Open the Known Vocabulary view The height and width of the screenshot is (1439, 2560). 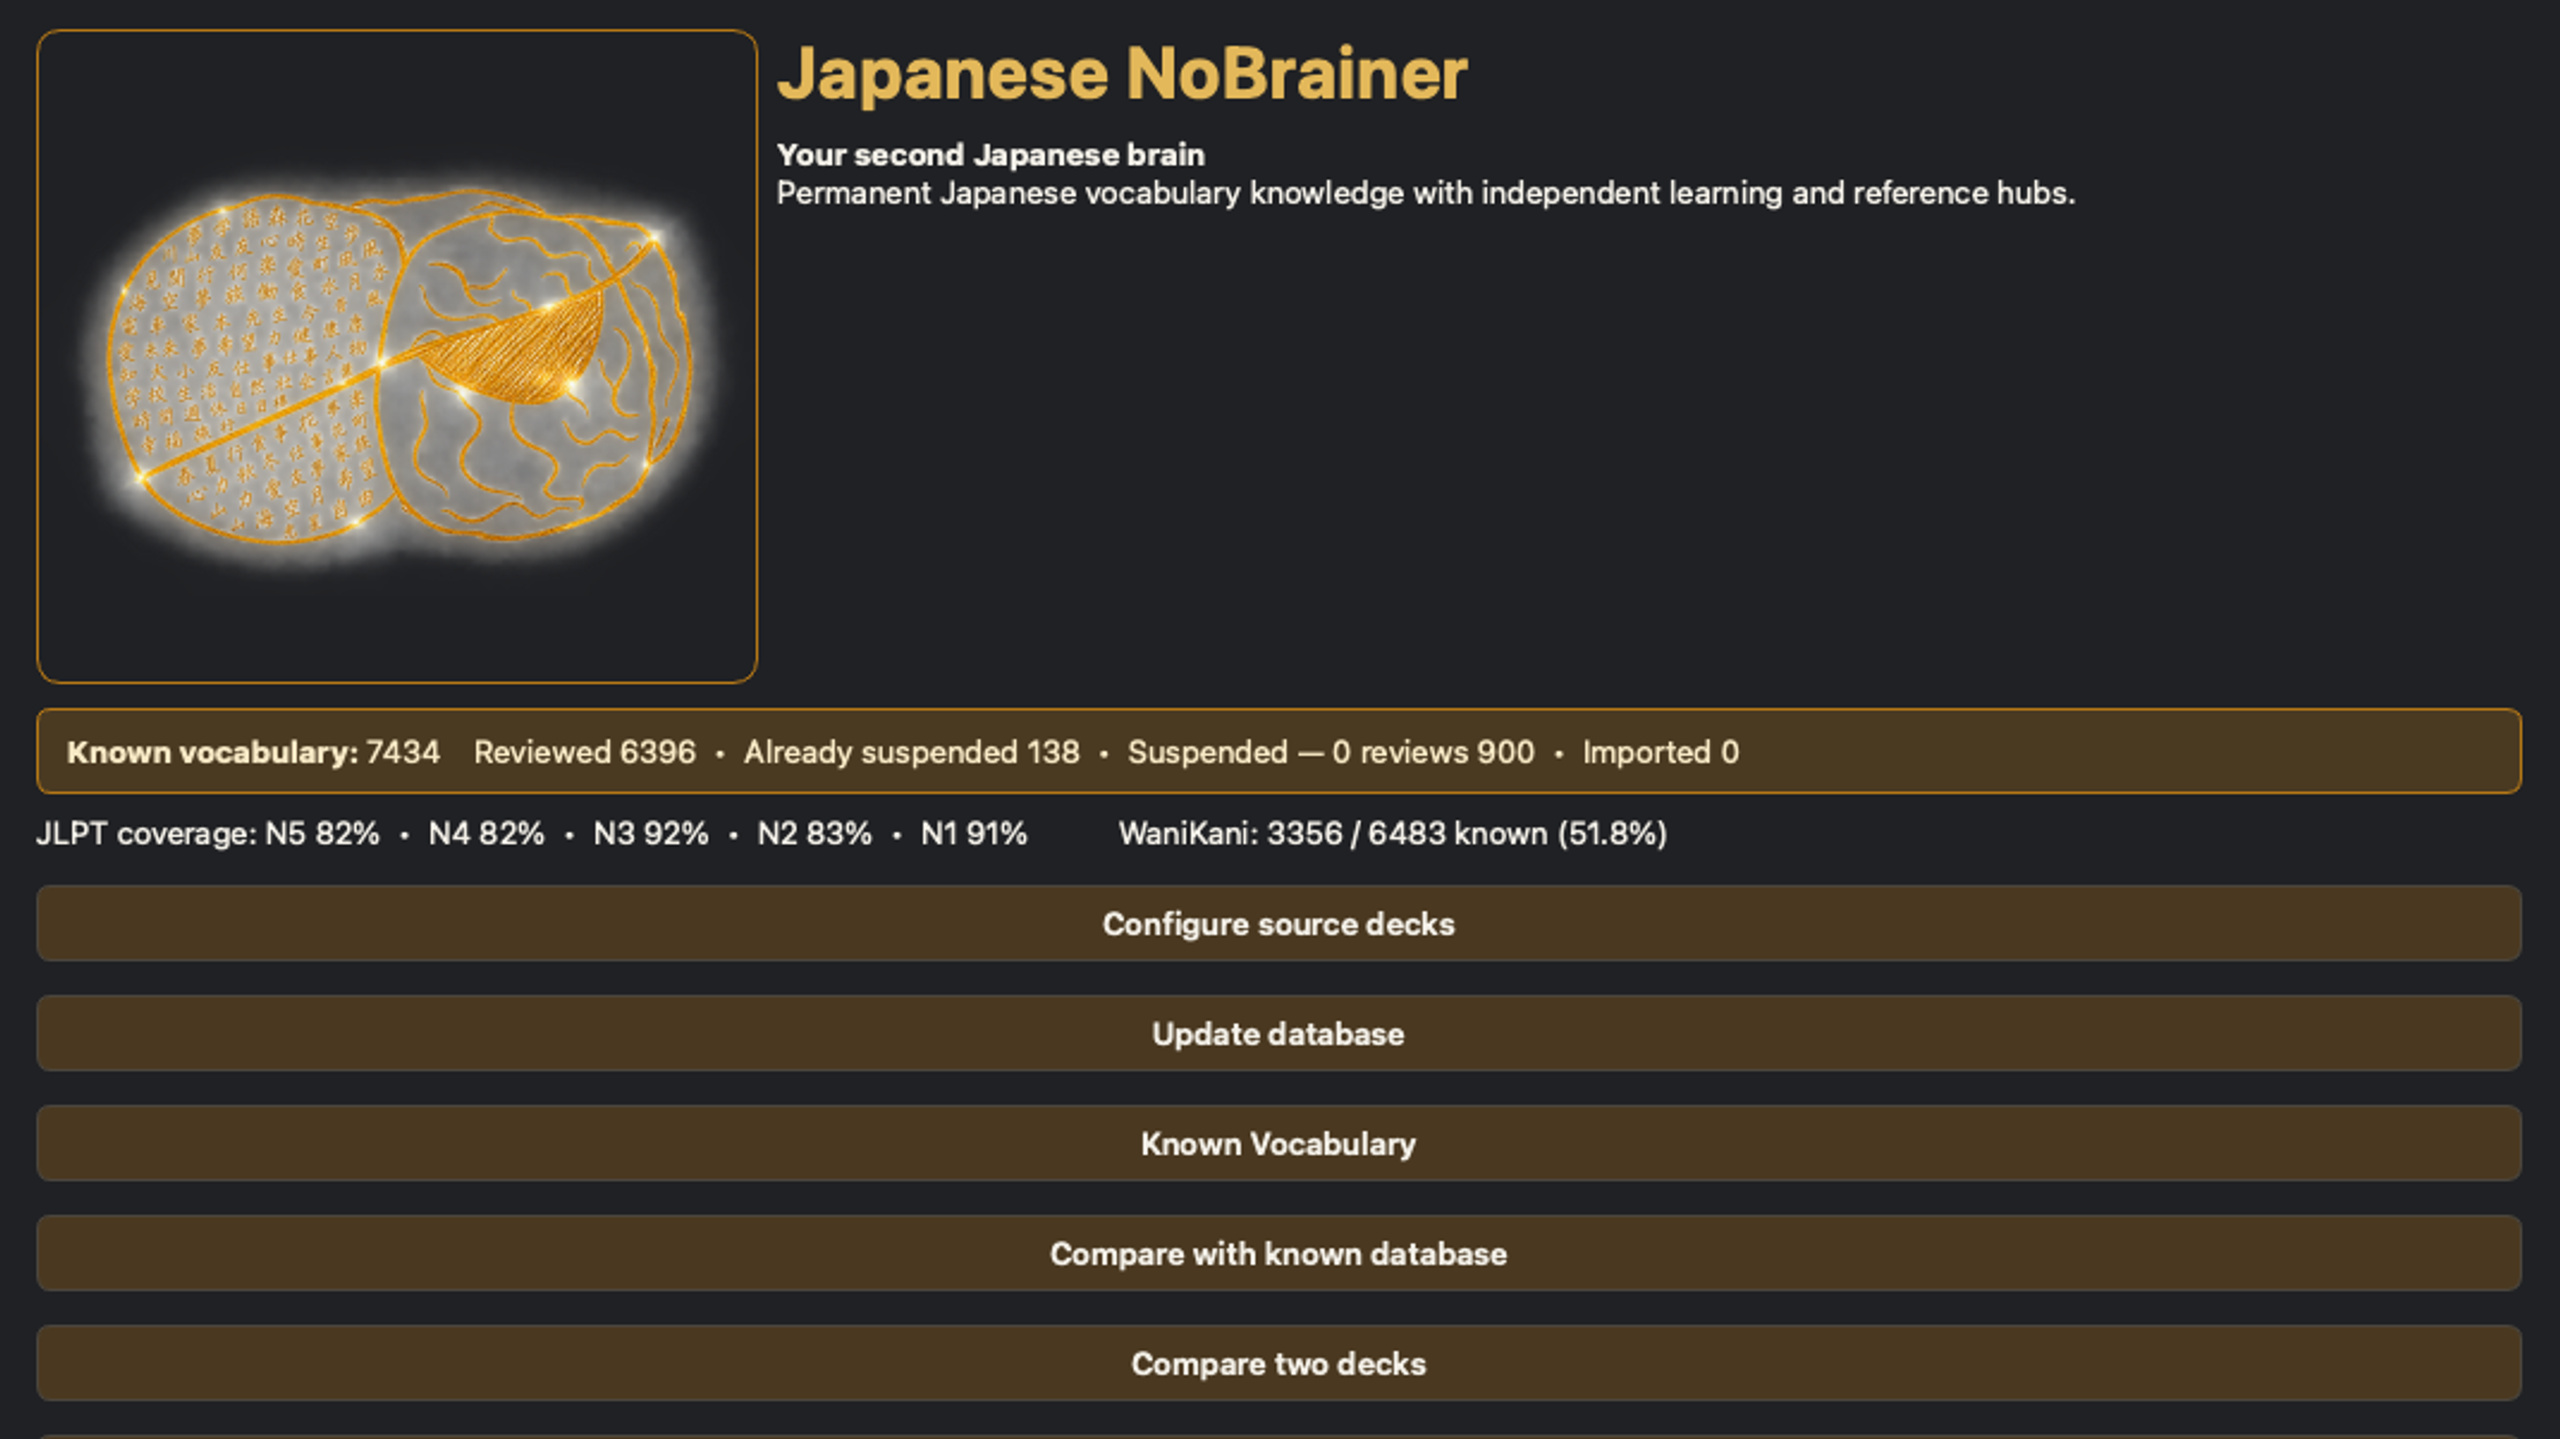coord(1278,1143)
